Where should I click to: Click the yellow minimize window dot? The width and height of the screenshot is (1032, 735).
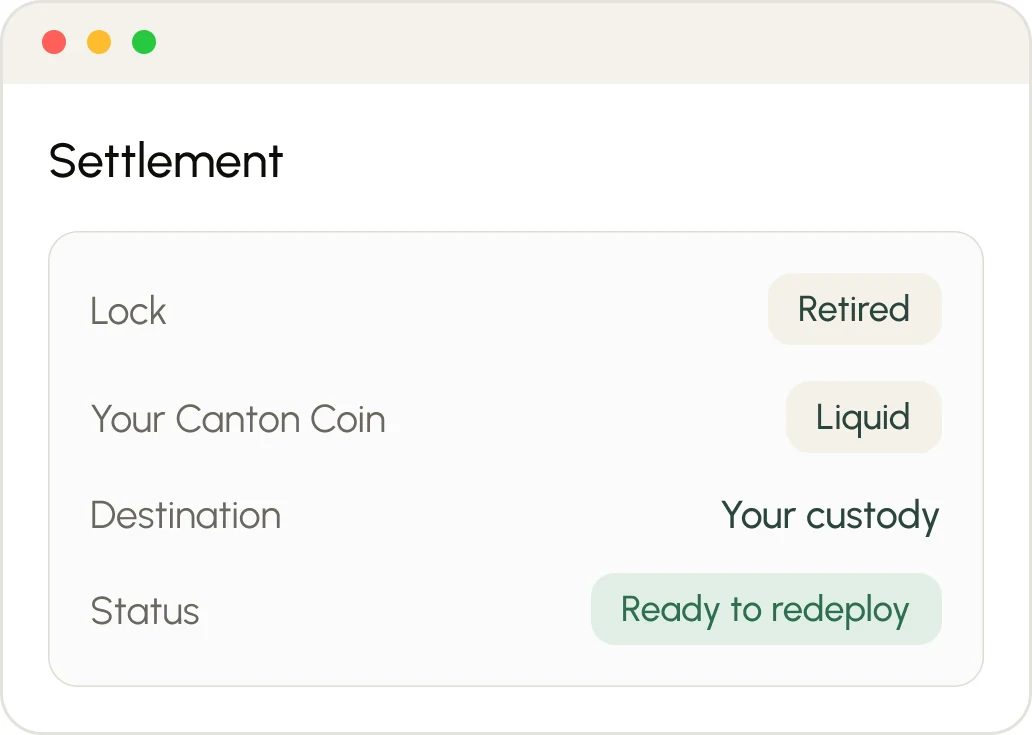[x=99, y=42]
